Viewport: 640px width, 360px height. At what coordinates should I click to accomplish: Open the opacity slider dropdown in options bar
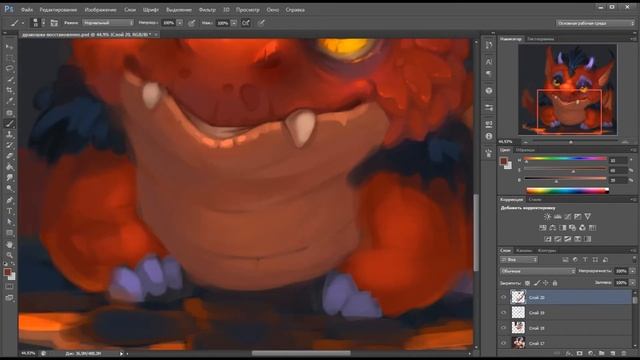[x=180, y=23]
